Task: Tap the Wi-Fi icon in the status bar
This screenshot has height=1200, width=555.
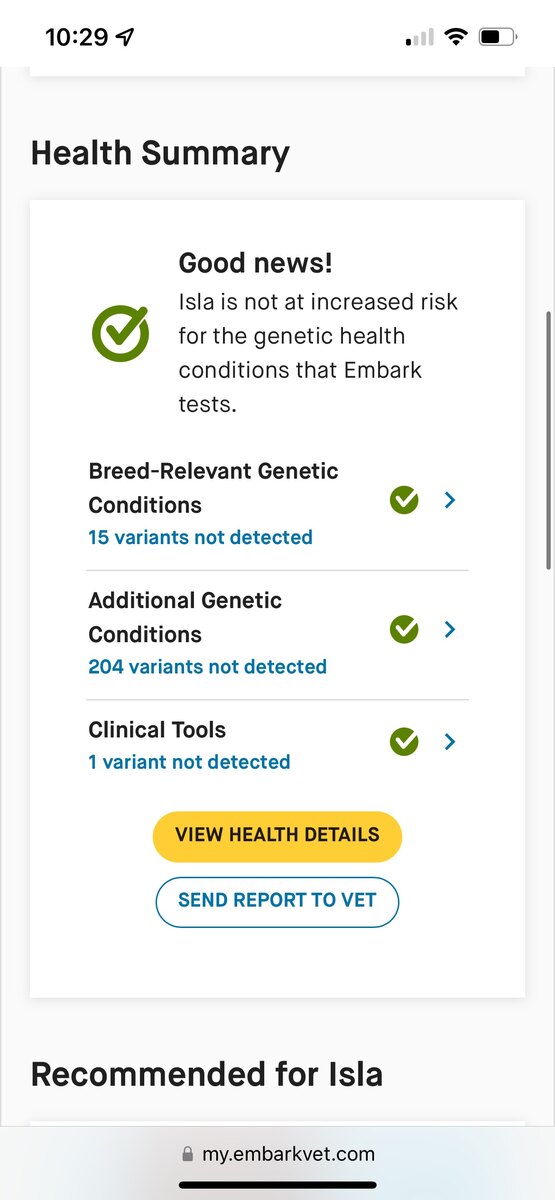Action: tap(457, 38)
